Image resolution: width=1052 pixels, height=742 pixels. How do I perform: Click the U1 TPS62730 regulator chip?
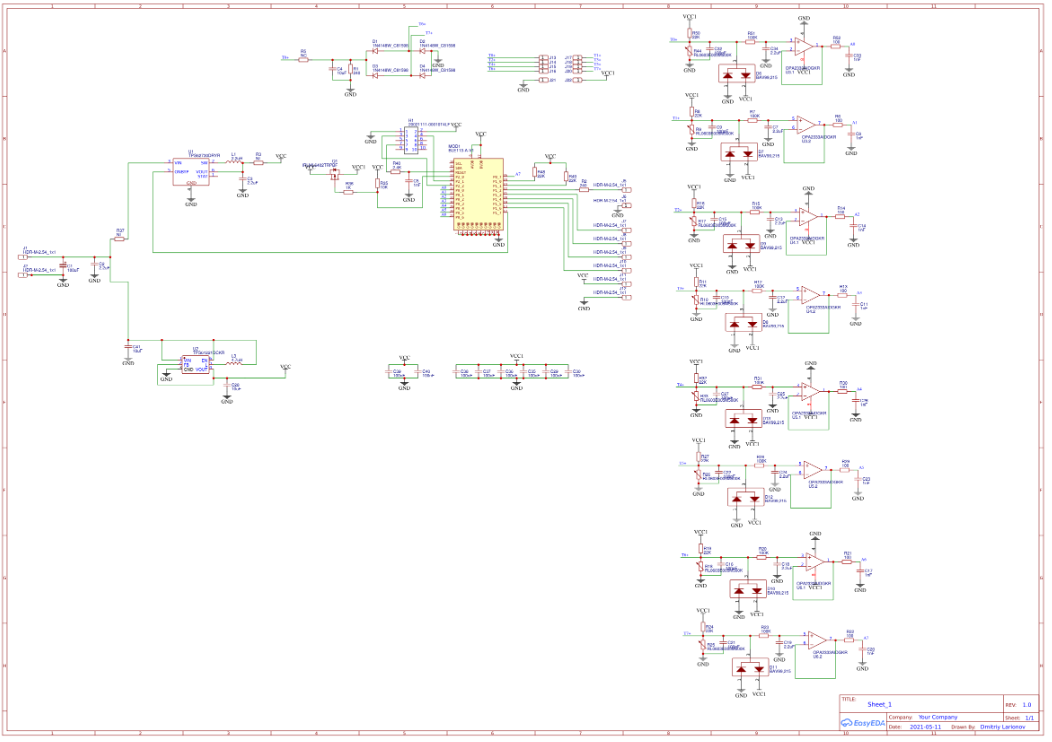point(190,173)
